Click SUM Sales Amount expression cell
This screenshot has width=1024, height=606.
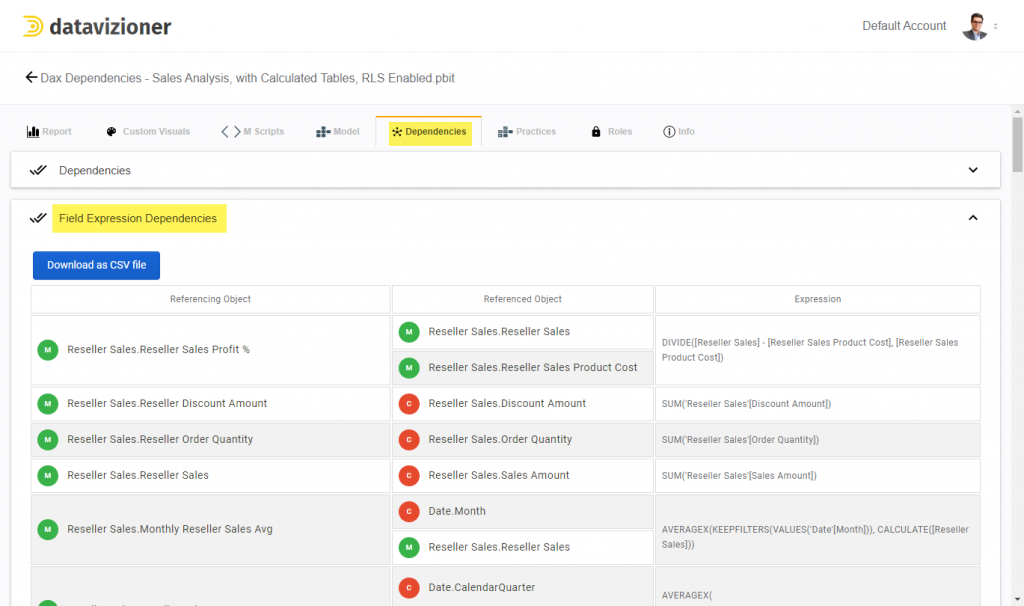[x=818, y=475]
